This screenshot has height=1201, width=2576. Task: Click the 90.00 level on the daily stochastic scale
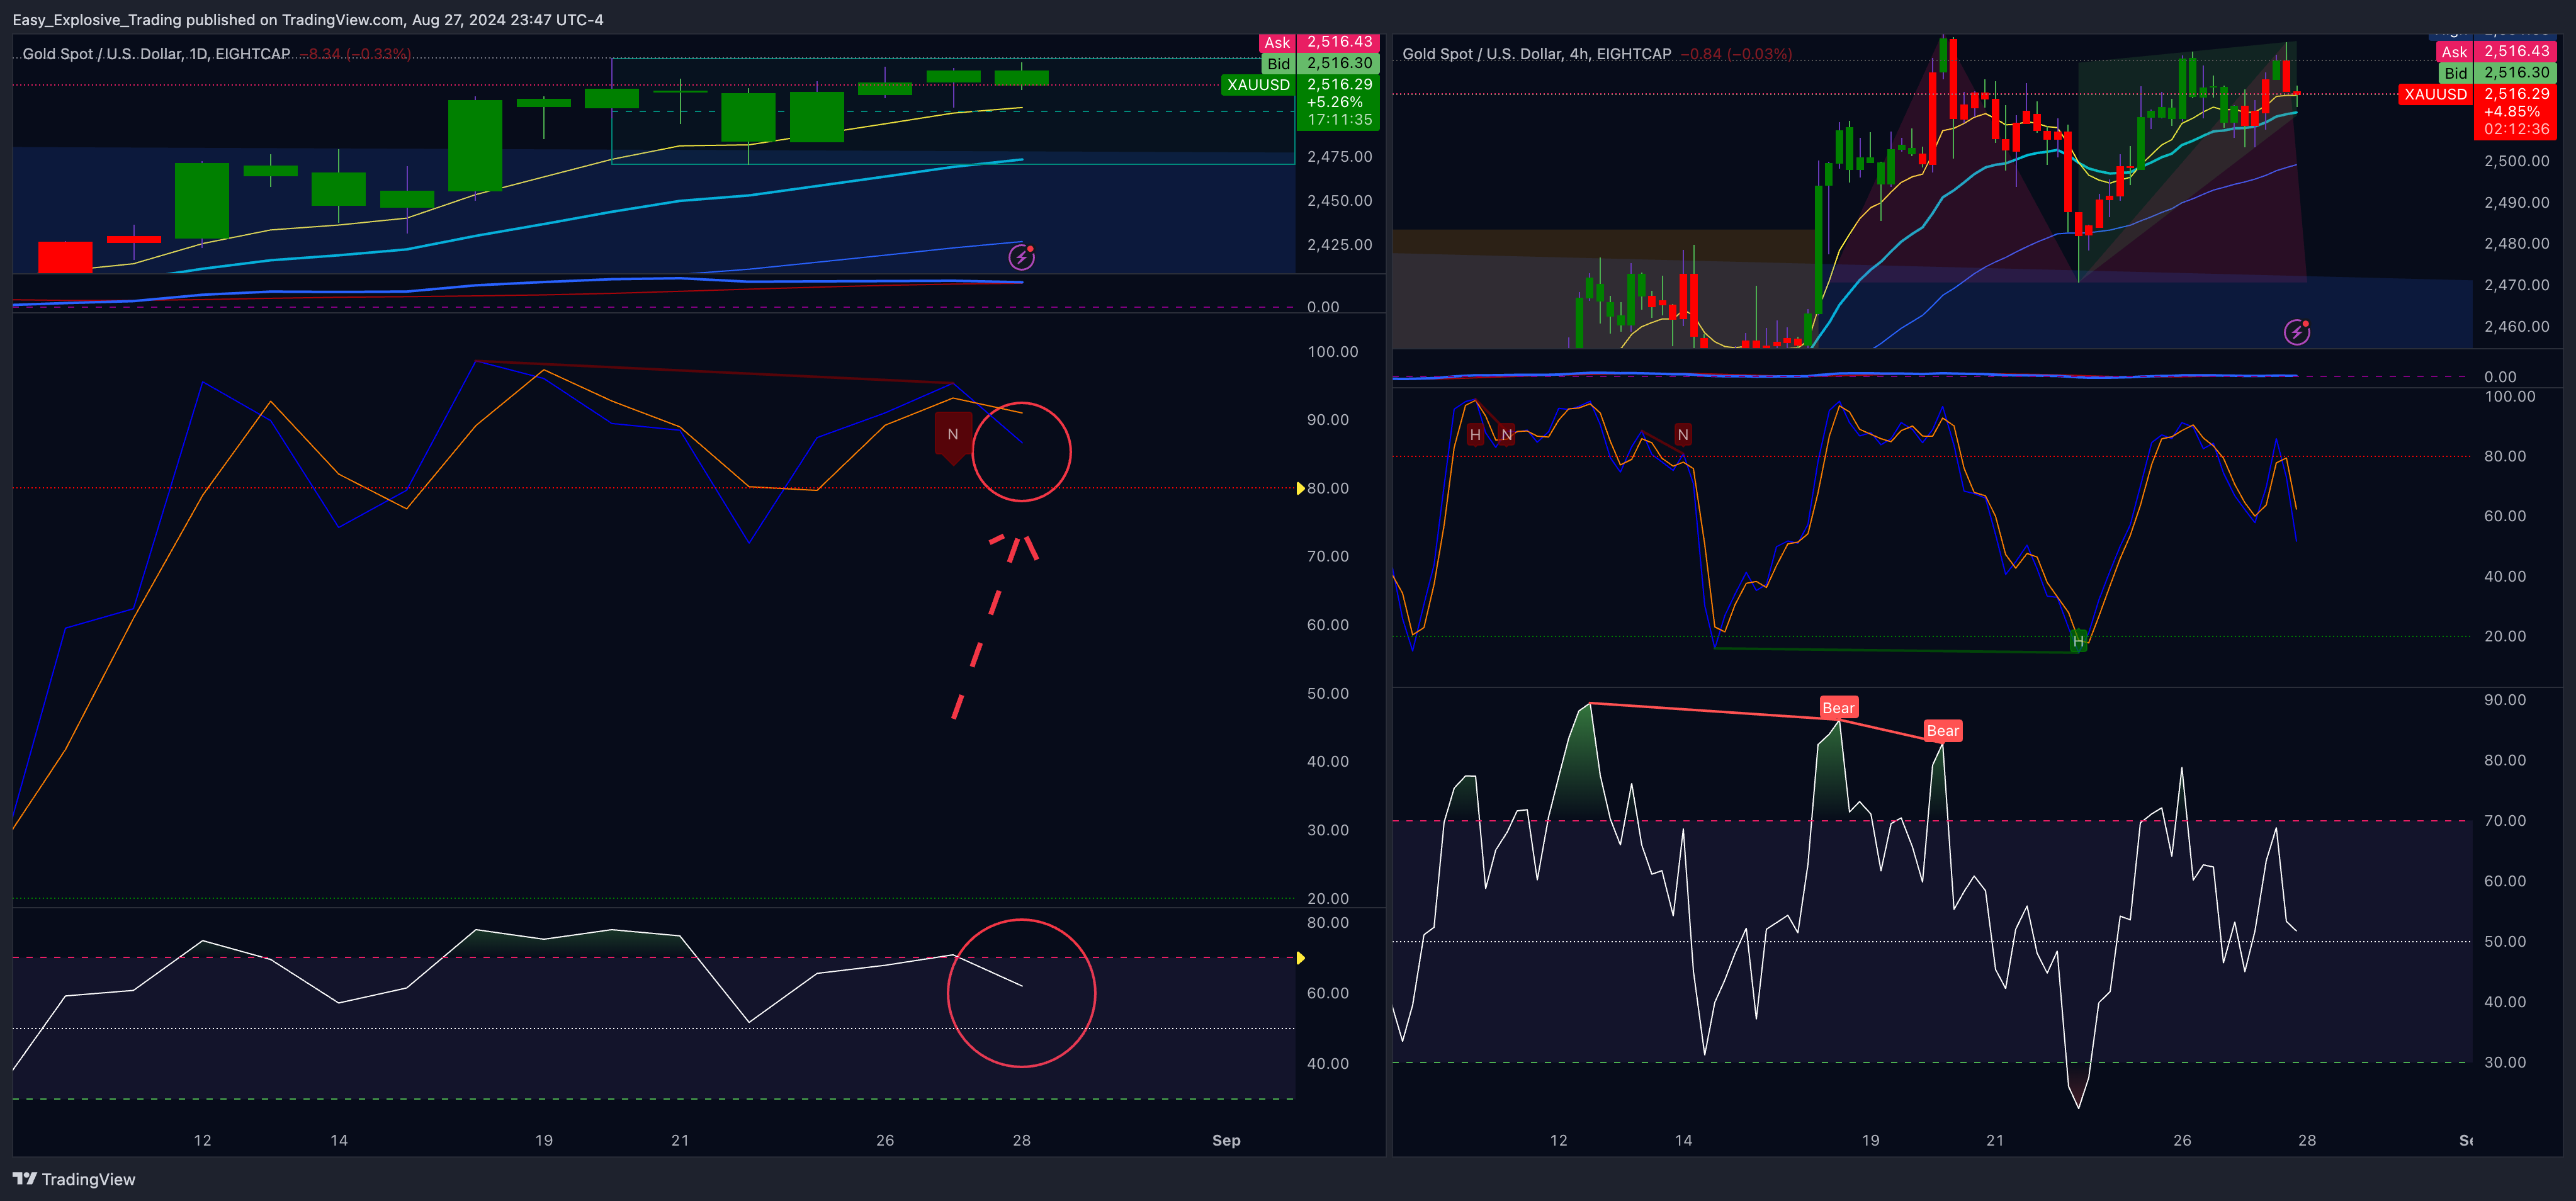[1327, 420]
